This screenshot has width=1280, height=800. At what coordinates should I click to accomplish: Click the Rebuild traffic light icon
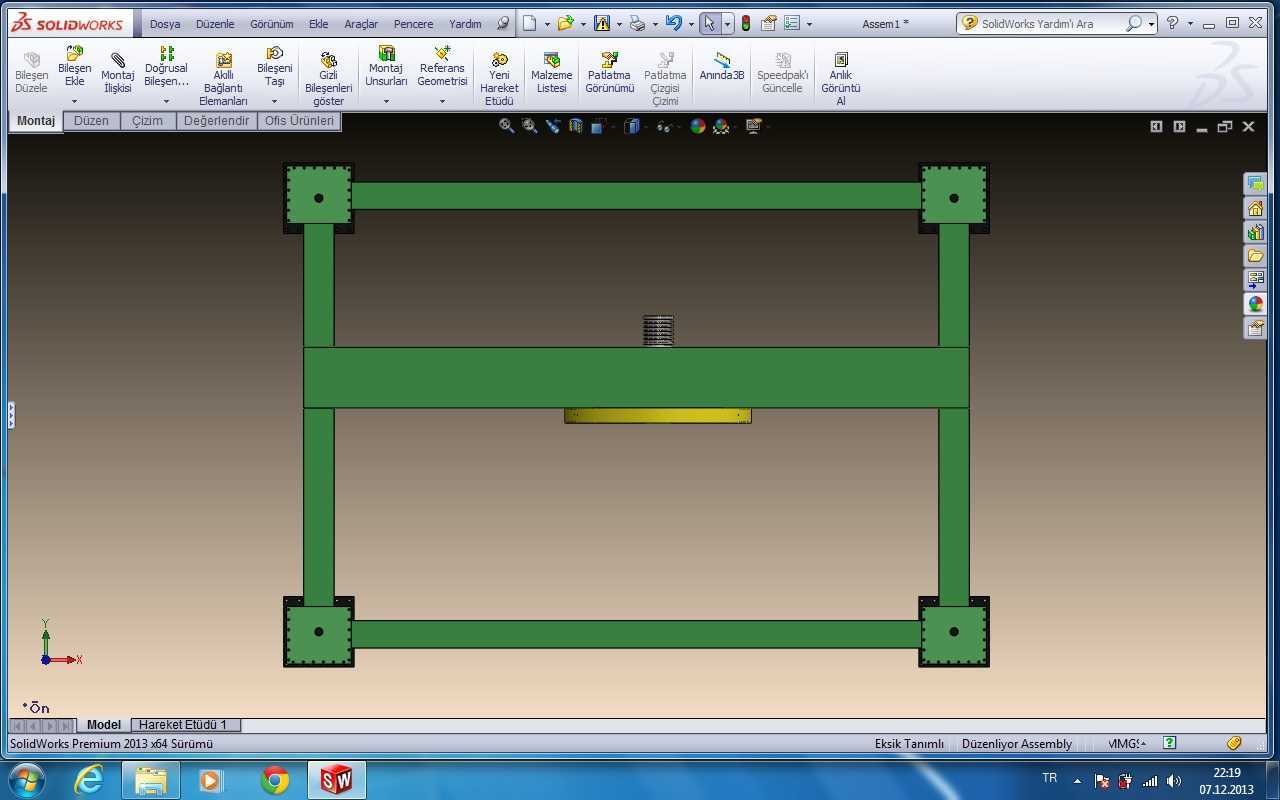coord(746,23)
